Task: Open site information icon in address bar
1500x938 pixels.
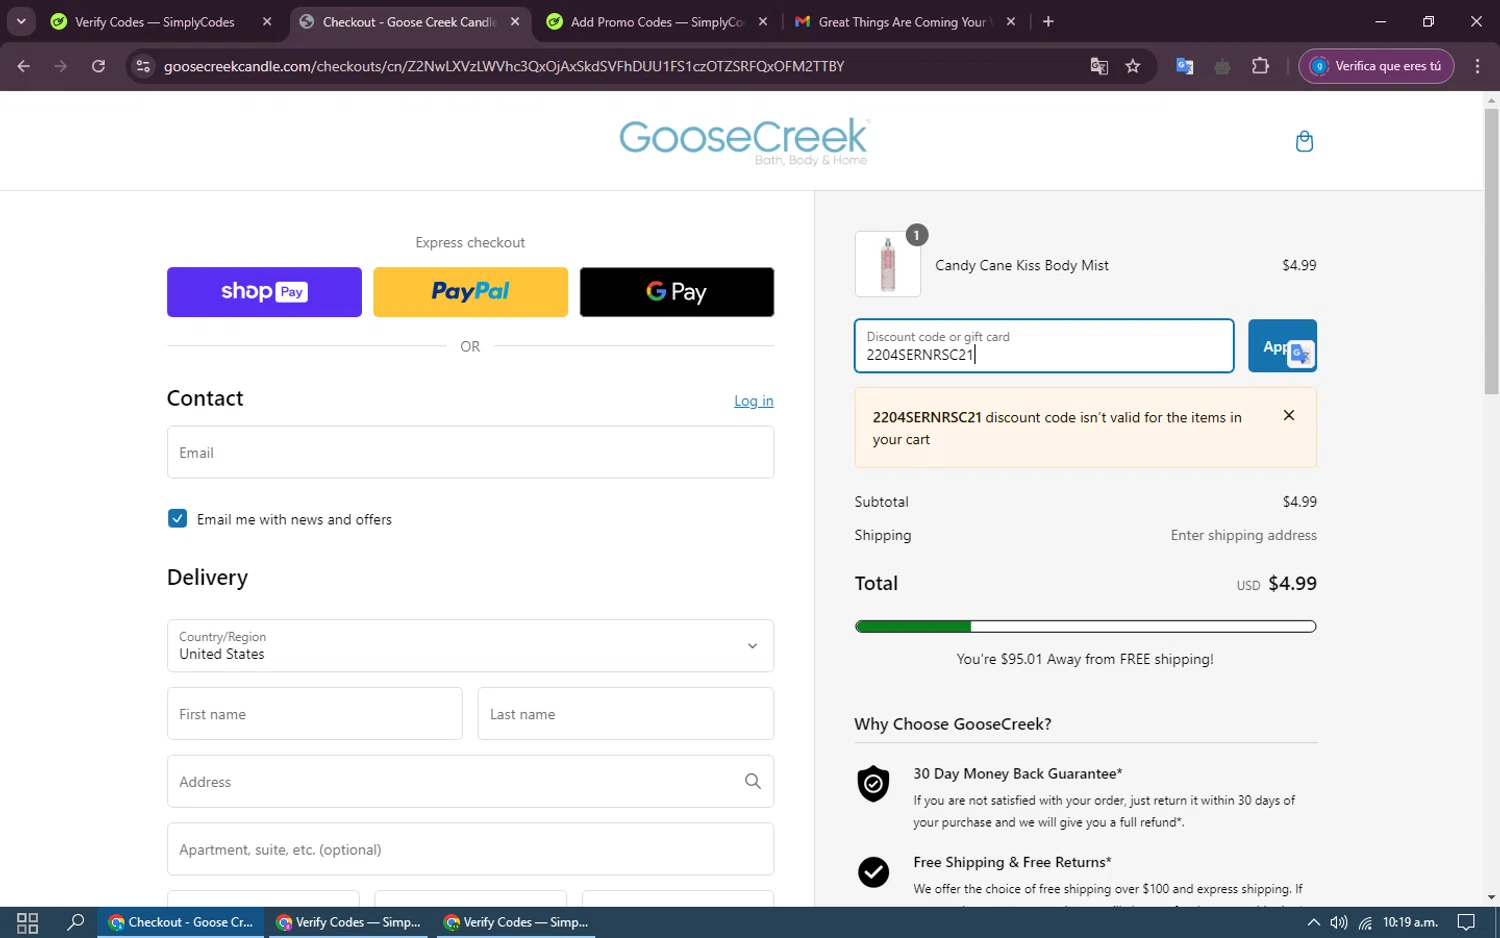Action: pyautogui.click(x=143, y=66)
